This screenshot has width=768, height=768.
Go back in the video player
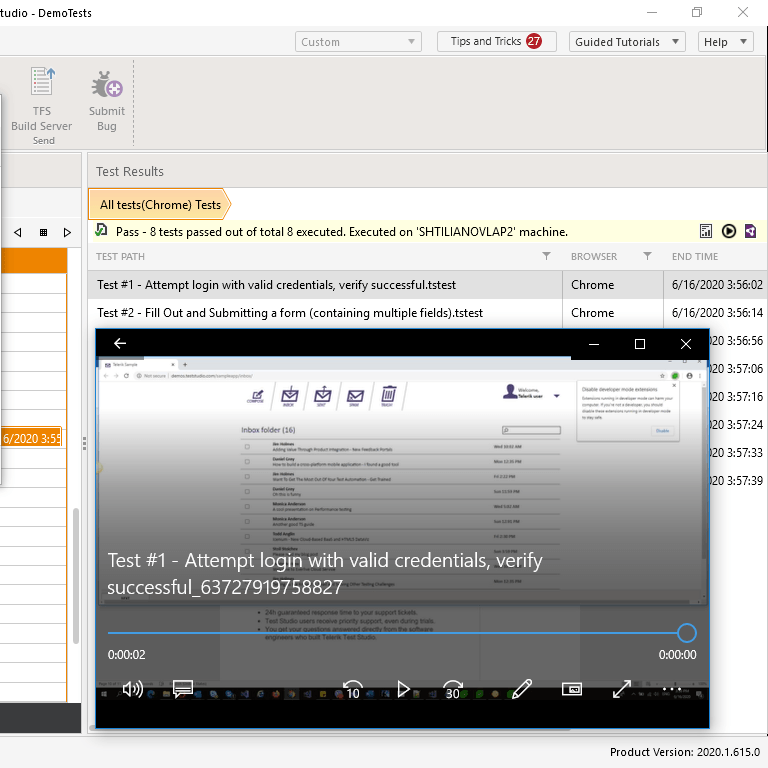pyautogui.click(x=120, y=344)
